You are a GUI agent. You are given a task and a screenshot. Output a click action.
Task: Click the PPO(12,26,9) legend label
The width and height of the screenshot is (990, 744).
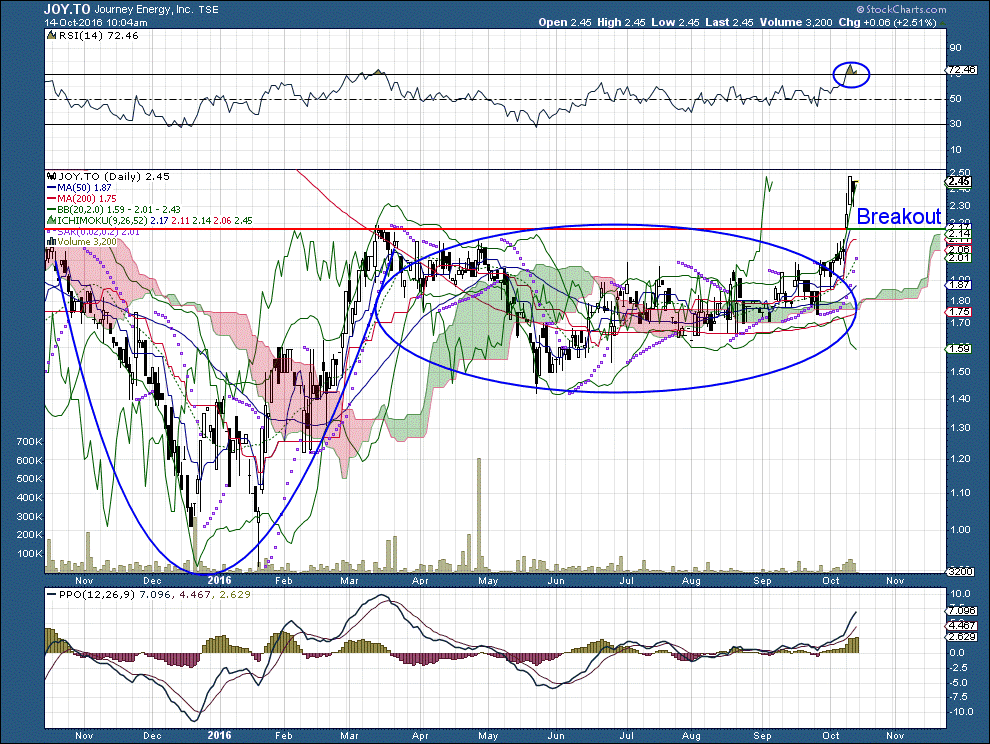click(x=96, y=595)
